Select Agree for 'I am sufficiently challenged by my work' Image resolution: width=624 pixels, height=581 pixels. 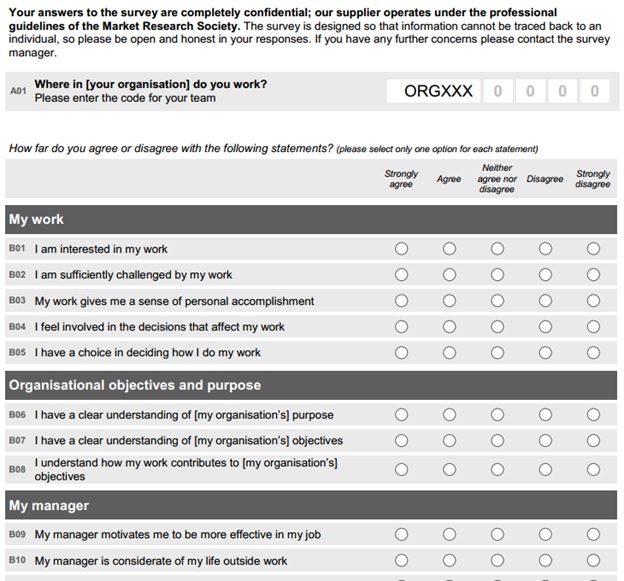(x=449, y=275)
